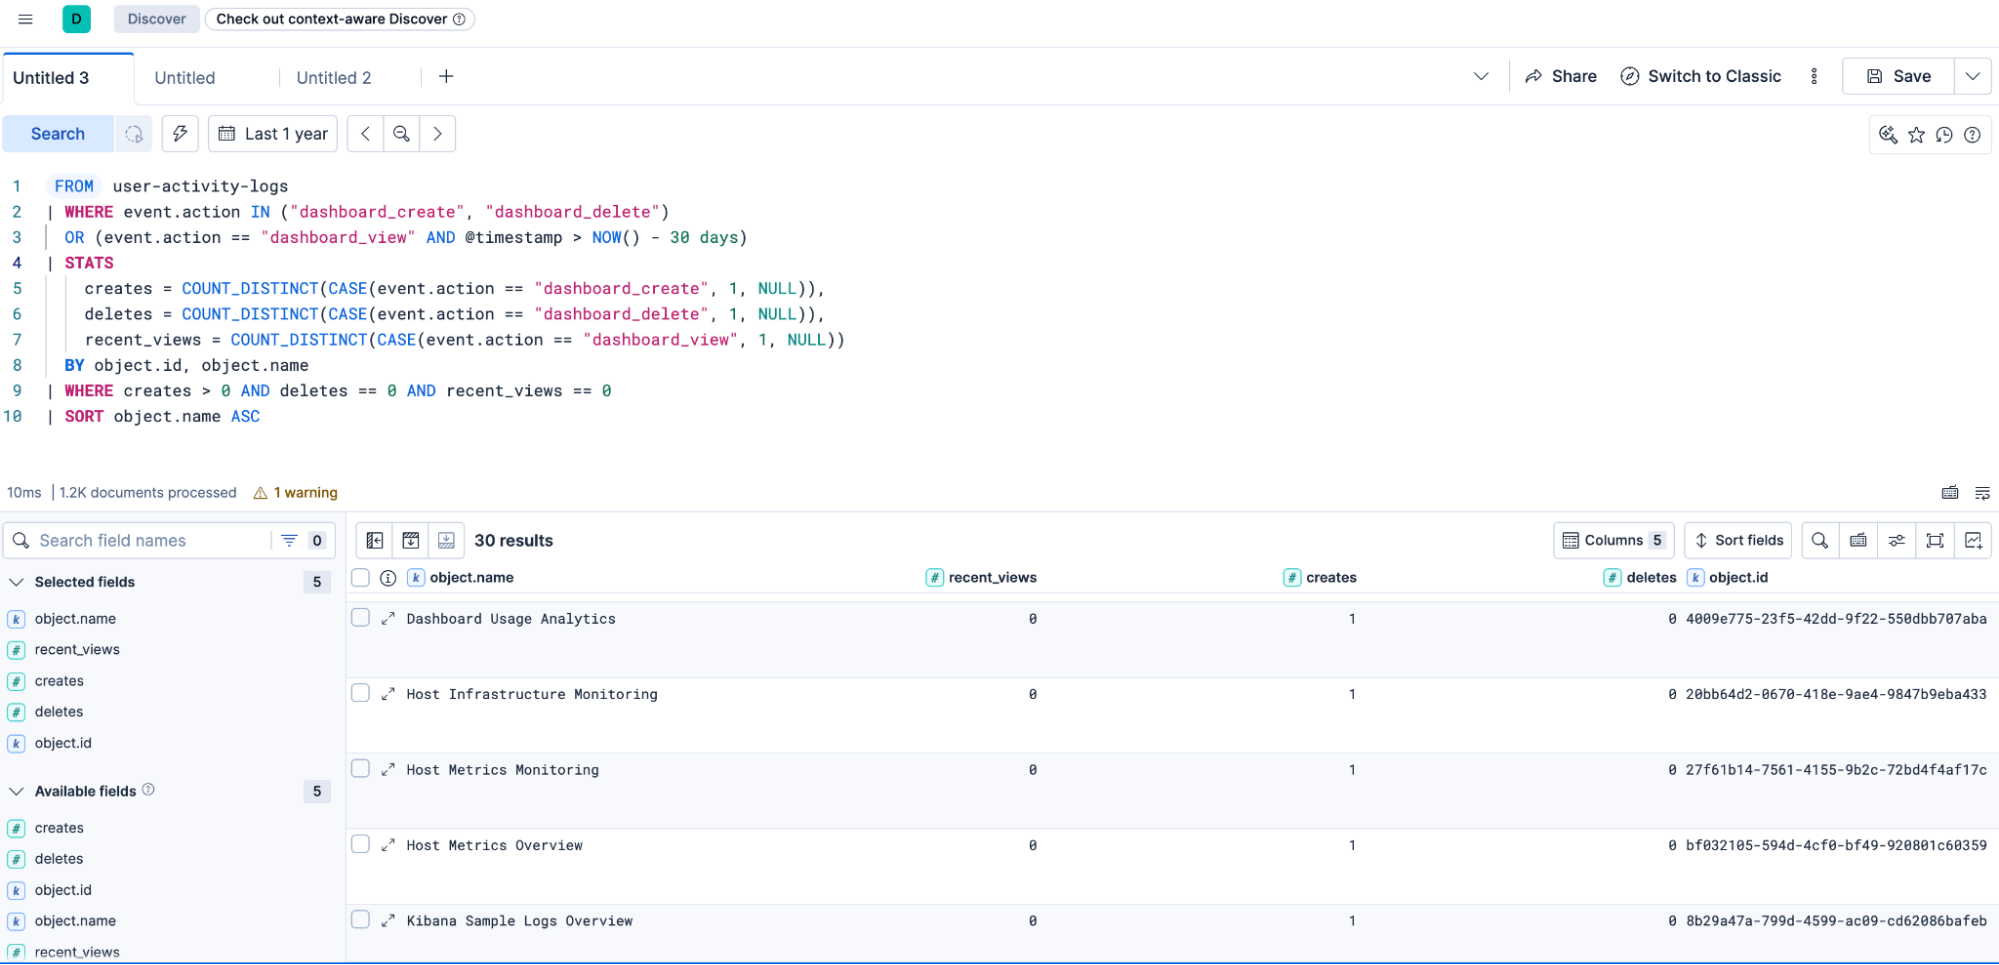The width and height of the screenshot is (1999, 965).
Task: Click keyboard shortcuts icon below editor
Action: [1950, 493]
